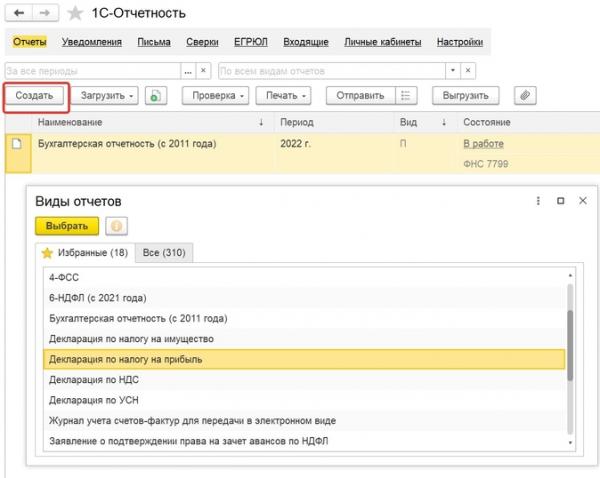Open the list icon next to Отправить
Screen dimensions: 600x478
(406, 96)
